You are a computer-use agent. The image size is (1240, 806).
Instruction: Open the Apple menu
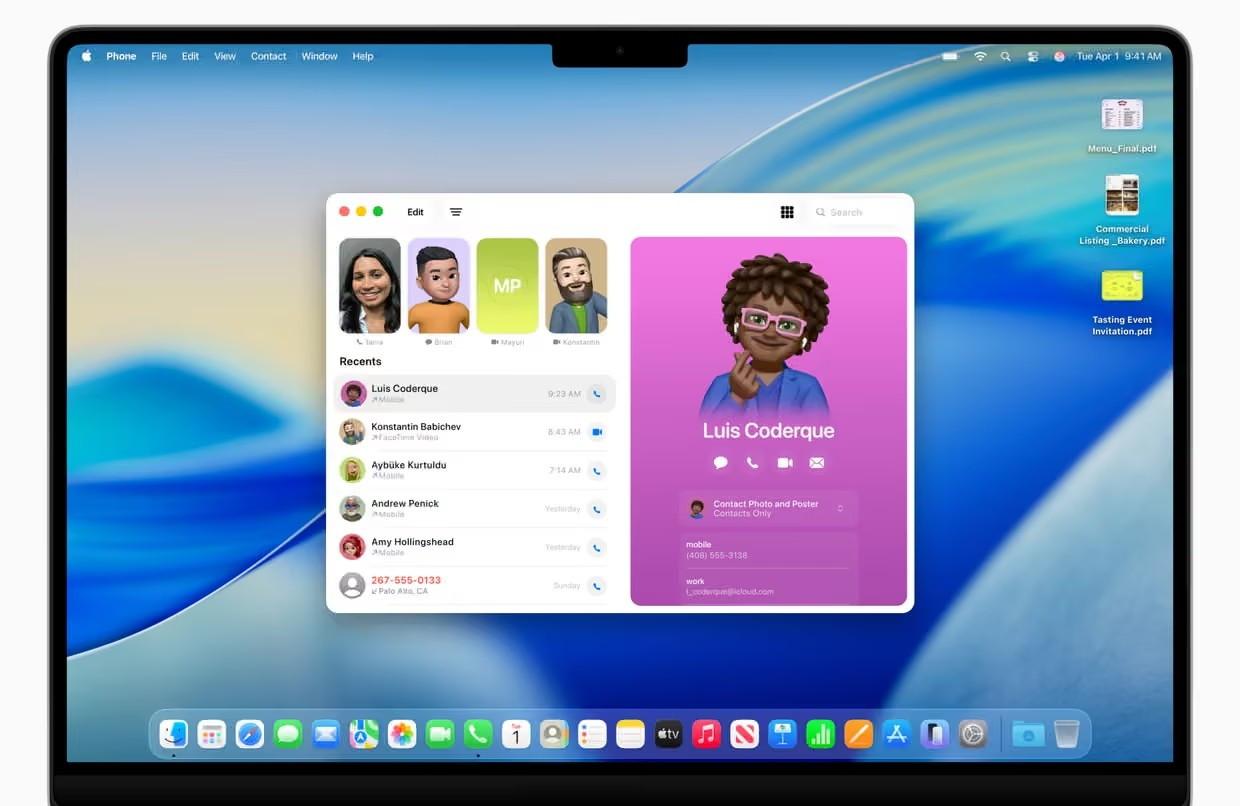pyautogui.click(x=86, y=56)
